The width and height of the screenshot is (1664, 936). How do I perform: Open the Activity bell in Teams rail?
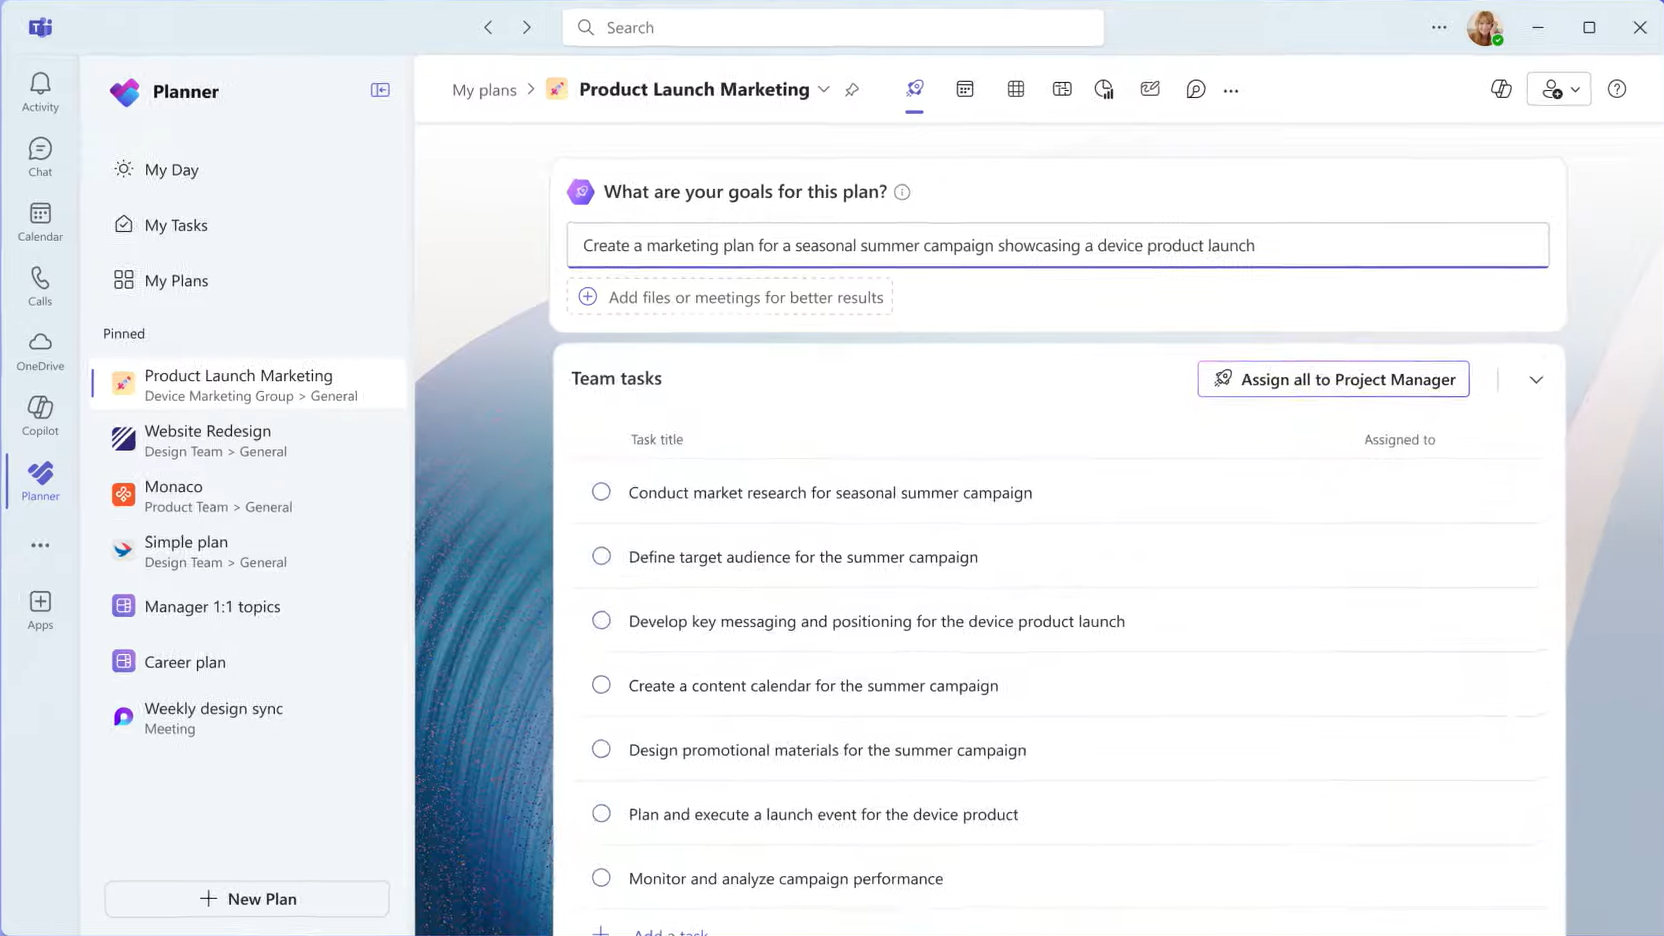click(x=40, y=92)
